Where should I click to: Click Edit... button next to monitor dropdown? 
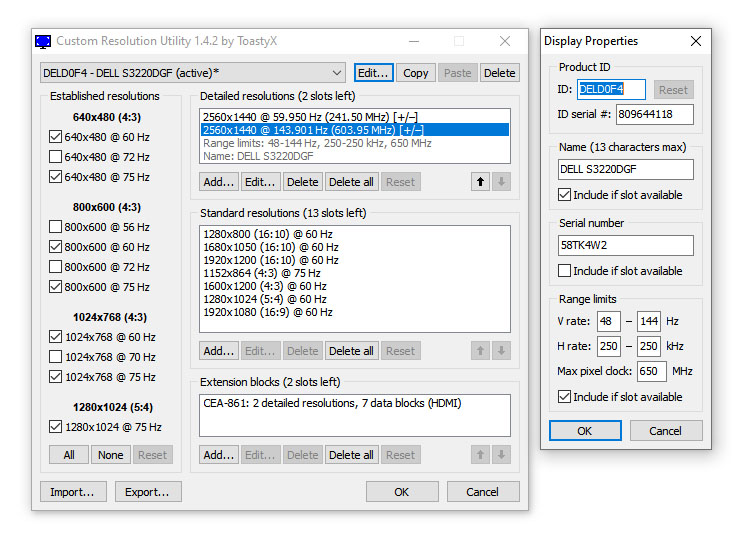pos(373,73)
